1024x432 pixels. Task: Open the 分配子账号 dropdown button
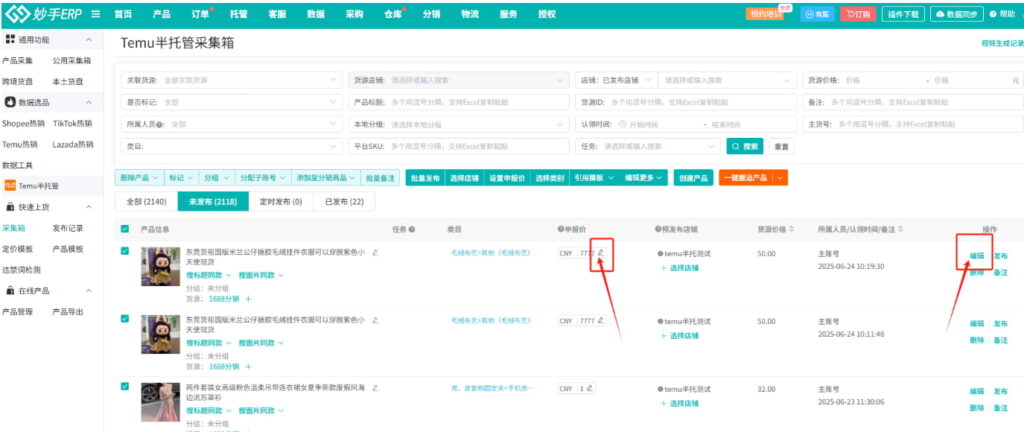click(x=263, y=177)
